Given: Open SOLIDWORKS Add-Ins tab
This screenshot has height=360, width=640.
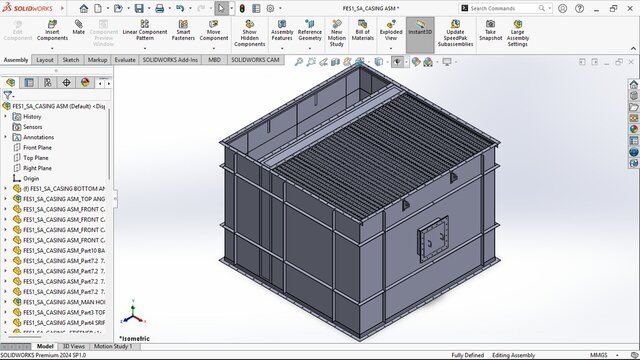Looking at the screenshot, I should click(x=170, y=60).
